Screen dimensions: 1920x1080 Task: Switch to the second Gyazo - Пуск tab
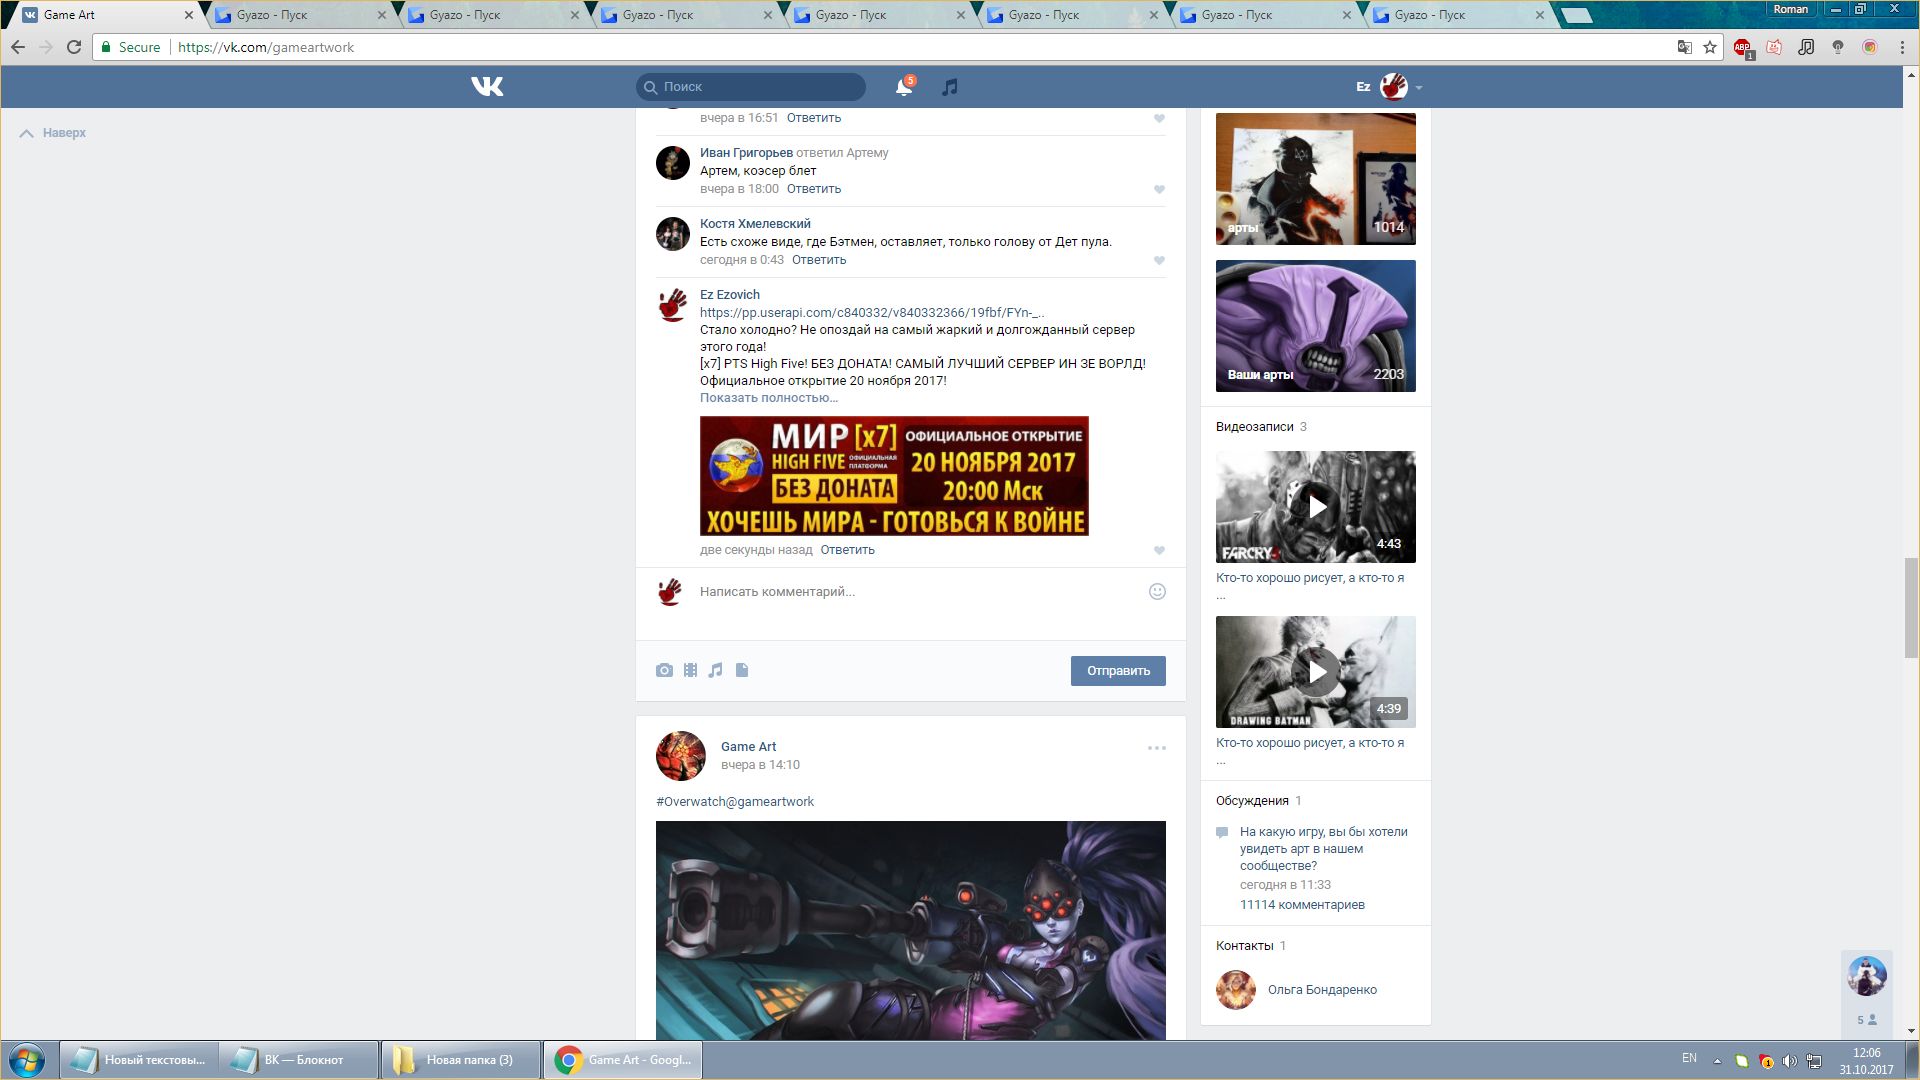tap(465, 15)
